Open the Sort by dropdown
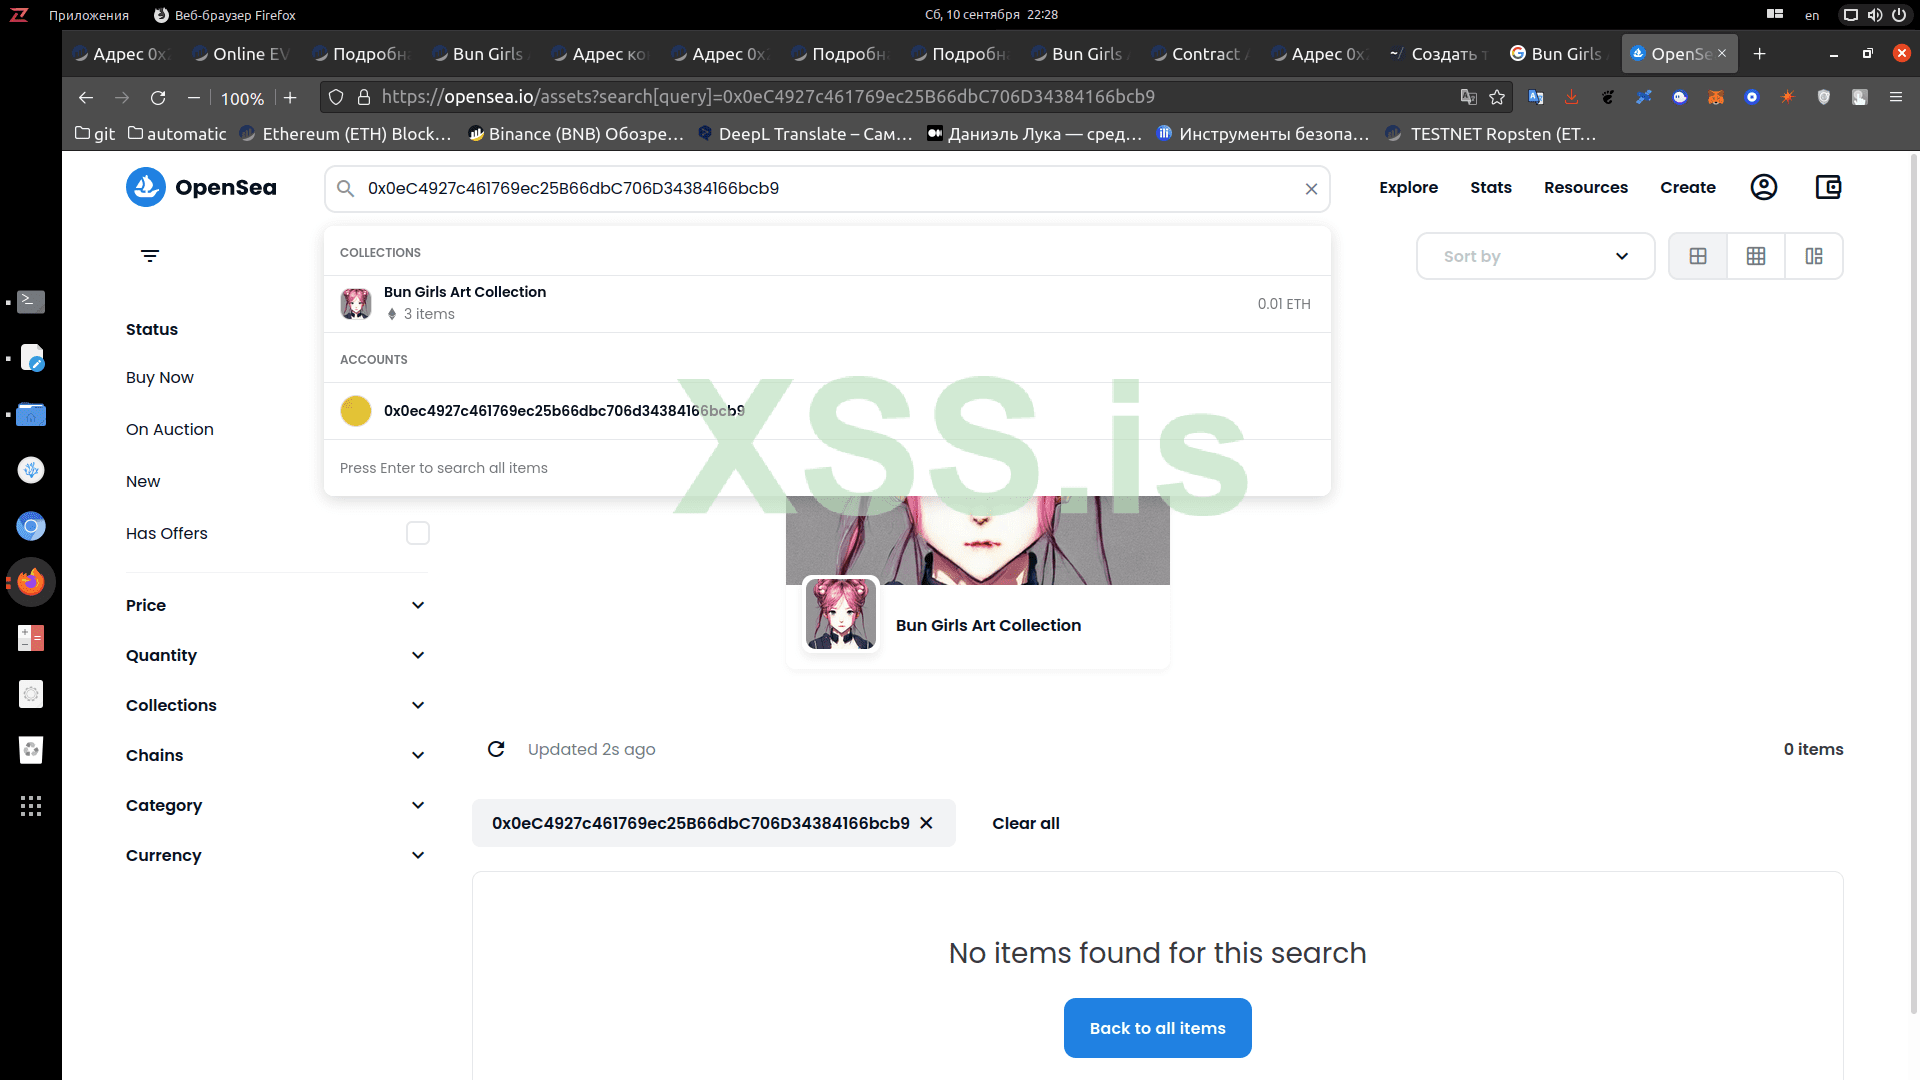This screenshot has width=1920, height=1080. [x=1535, y=256]
